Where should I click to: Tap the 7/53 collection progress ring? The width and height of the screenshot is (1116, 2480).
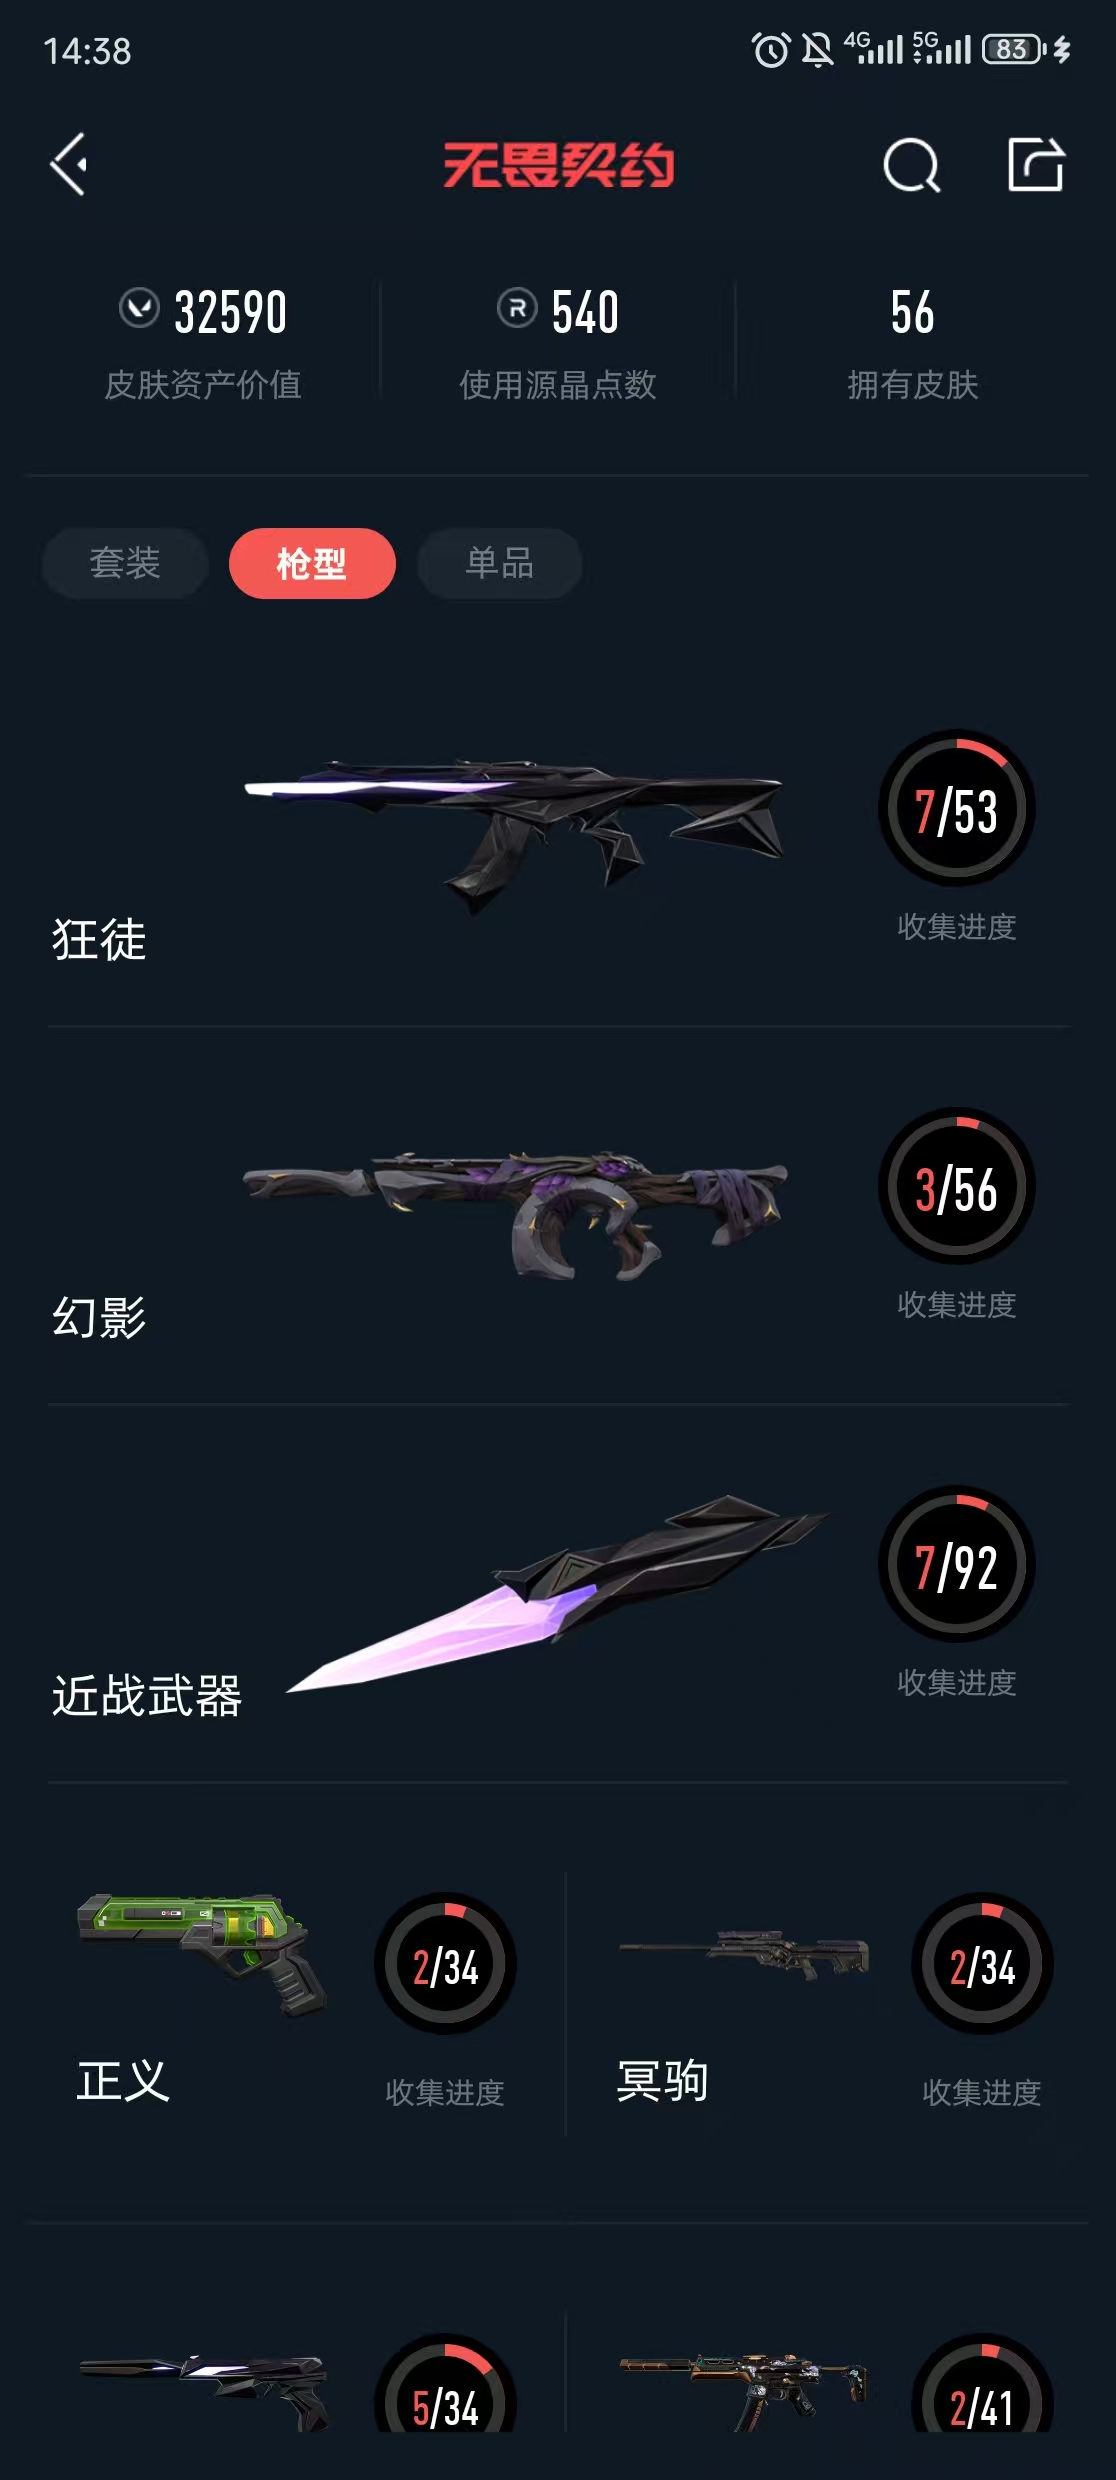coord(957,809)
